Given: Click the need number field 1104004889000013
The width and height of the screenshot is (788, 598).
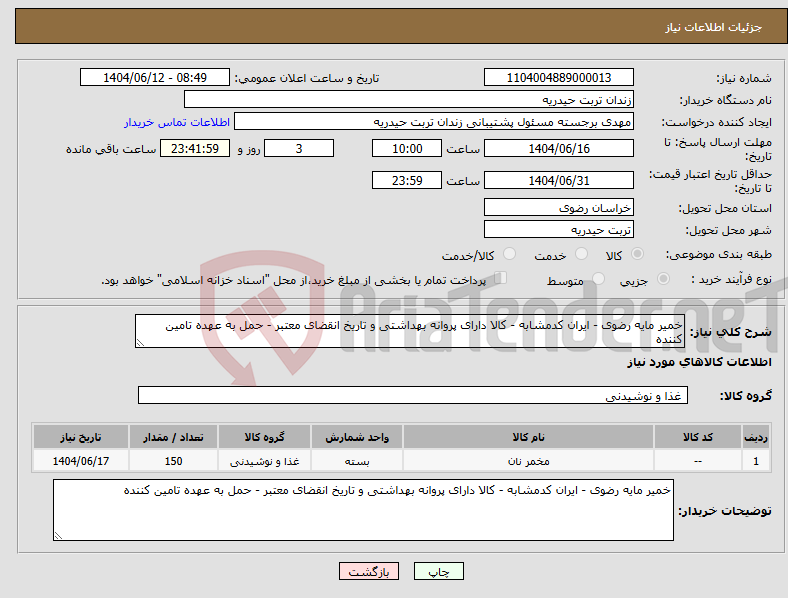Looking at the screenshot, I should (x=559, y=77).
